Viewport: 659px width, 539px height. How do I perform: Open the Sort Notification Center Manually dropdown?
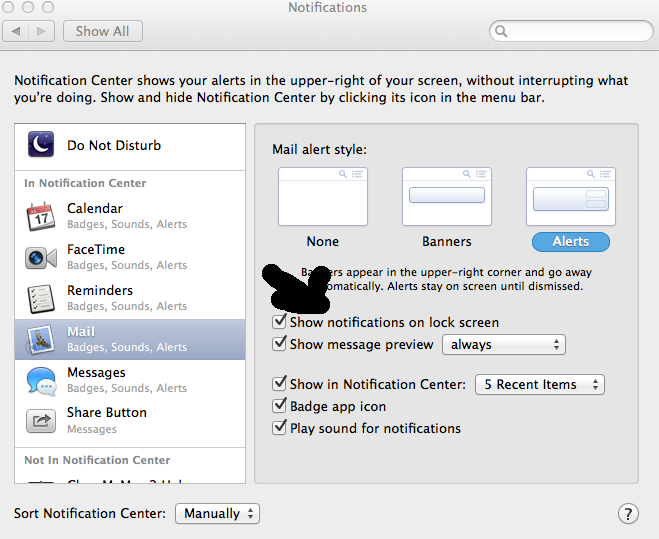point(217,513)
